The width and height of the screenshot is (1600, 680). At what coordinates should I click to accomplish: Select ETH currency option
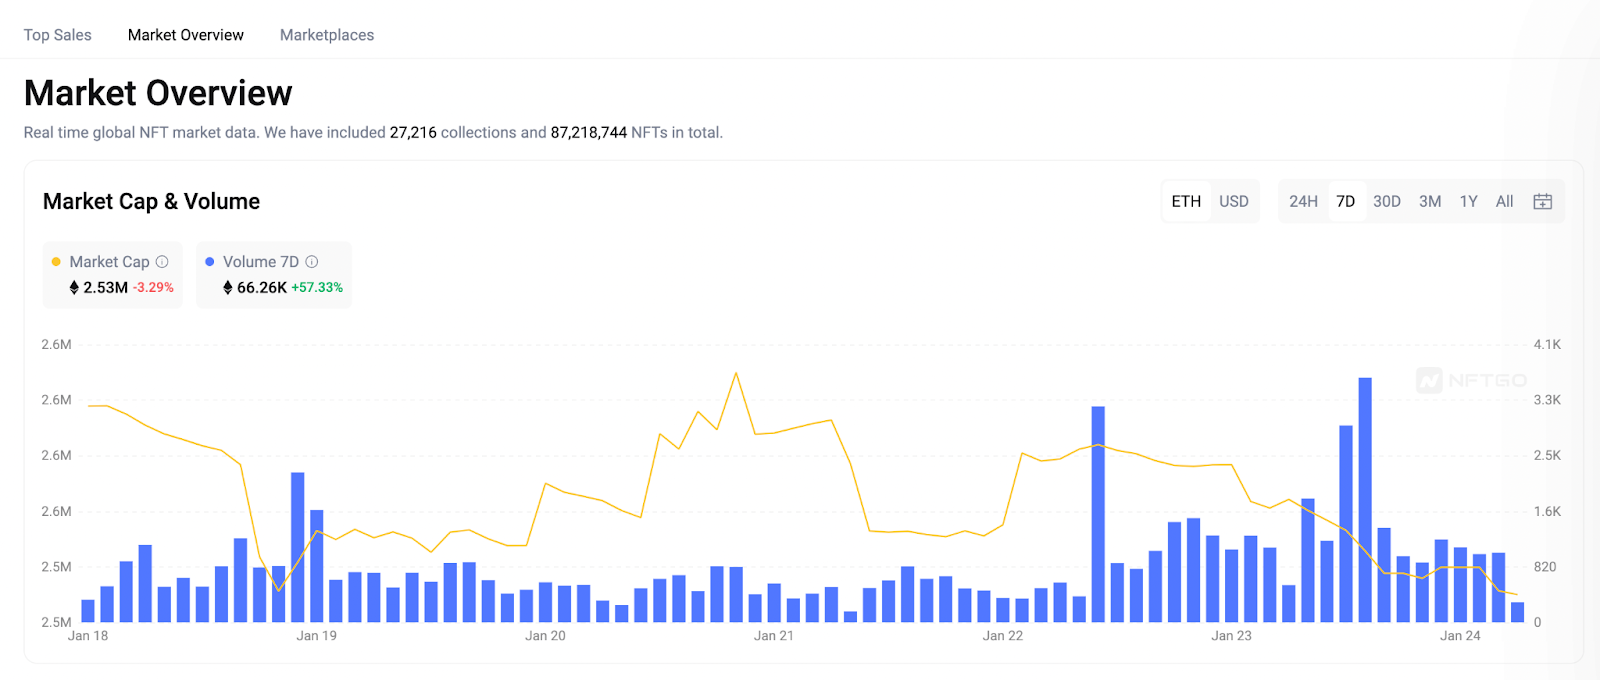click(1186, 201)
